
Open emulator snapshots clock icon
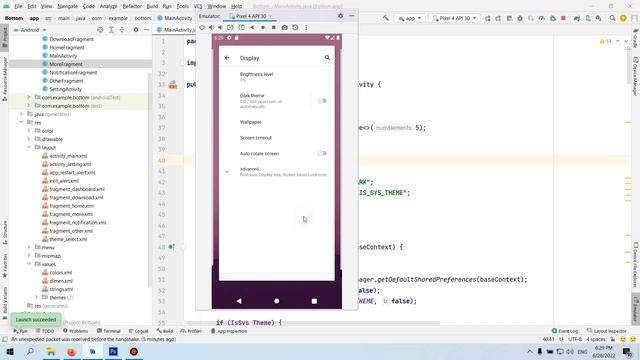tap(295, 27)
